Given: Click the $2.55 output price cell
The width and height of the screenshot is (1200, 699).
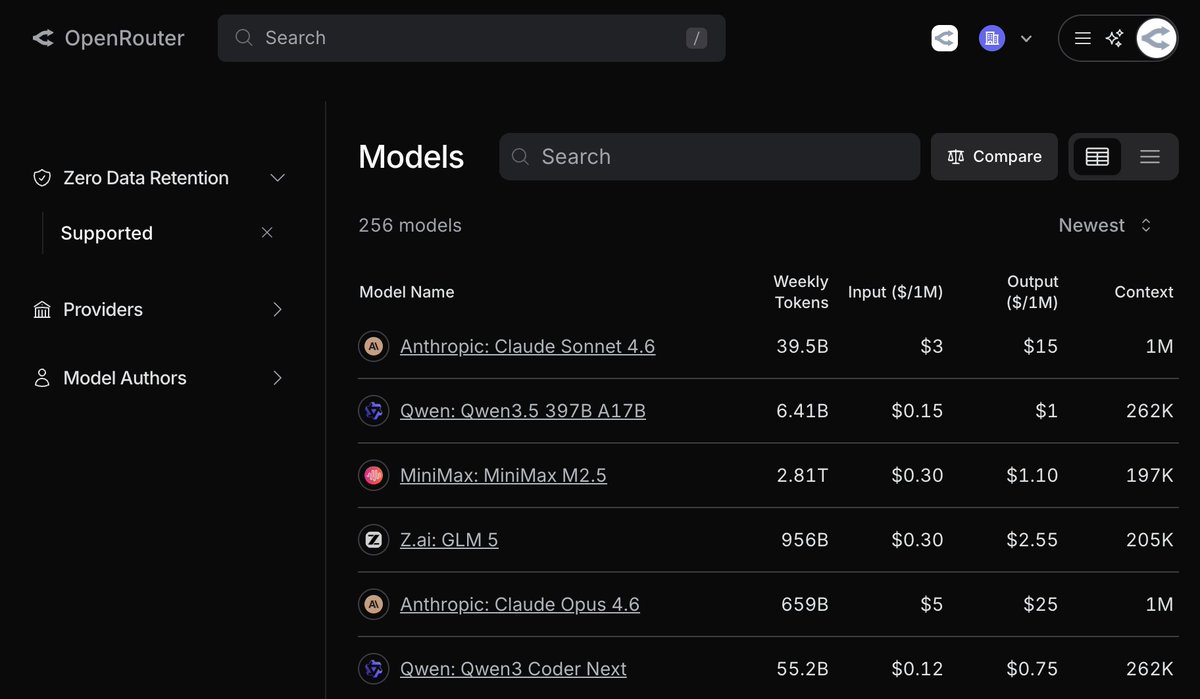Looking at the screenshot, I should tap(1032, 540).
